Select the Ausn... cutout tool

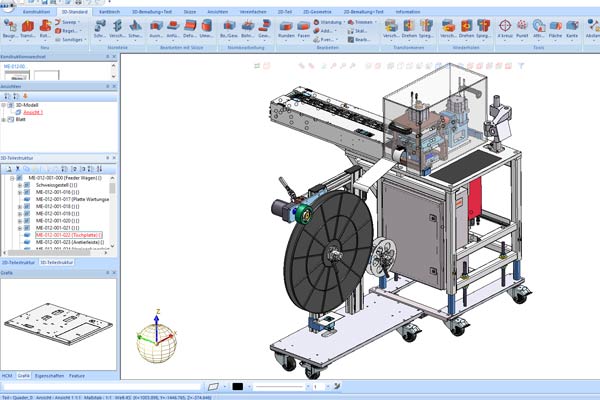[x=156, y=29]
